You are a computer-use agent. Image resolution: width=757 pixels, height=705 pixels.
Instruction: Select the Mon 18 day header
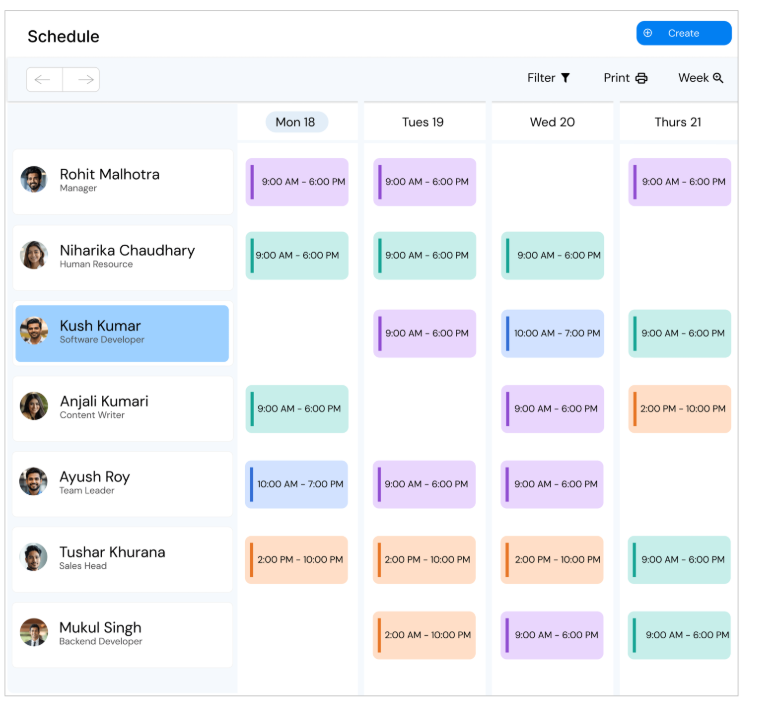pyautogui.click(x=296, y=122)
